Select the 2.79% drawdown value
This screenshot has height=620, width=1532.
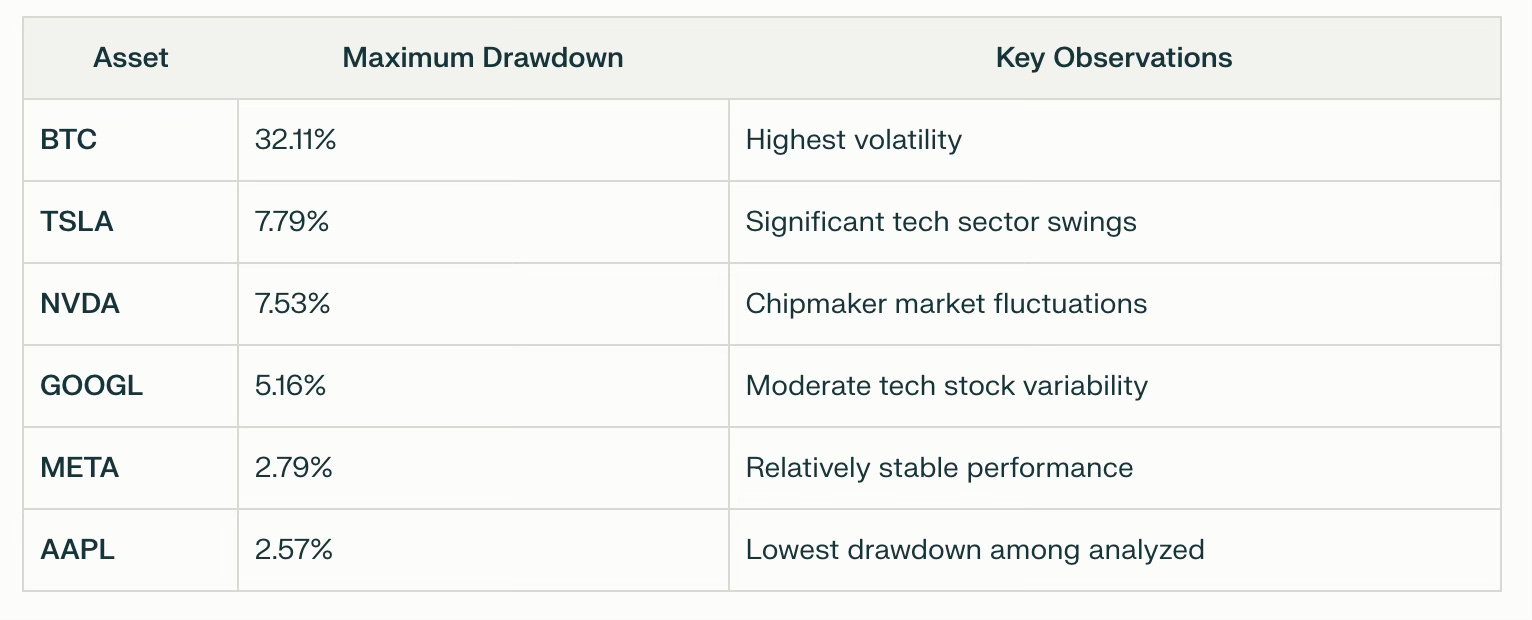pos(293,468)
